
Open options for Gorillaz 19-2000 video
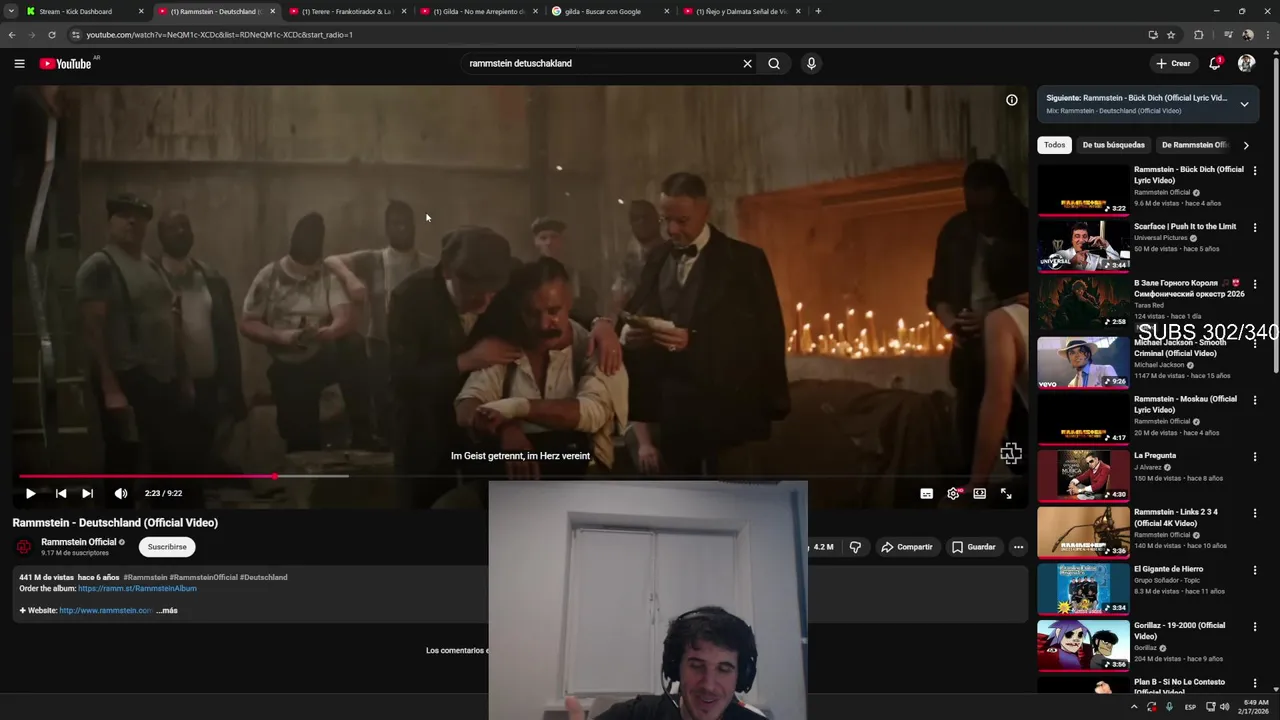[x=1255, y=628]
